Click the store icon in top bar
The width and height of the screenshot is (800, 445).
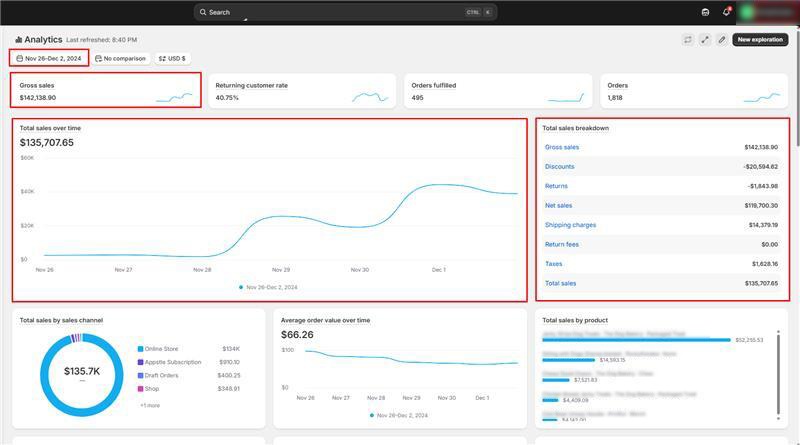706,12
